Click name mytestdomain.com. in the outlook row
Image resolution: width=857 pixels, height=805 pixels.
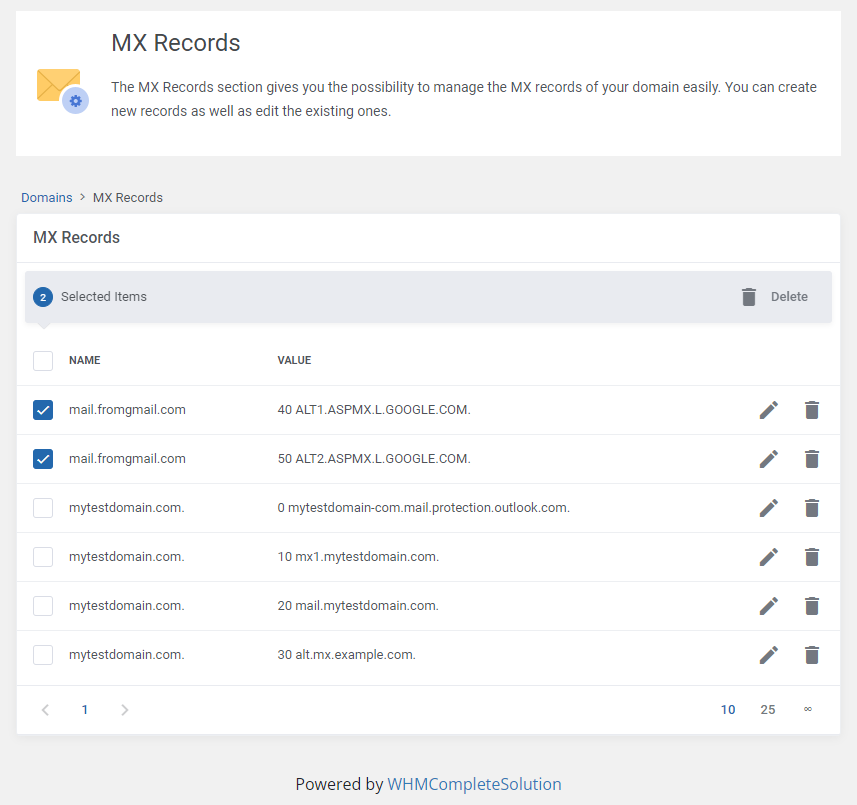coord(127,508)
